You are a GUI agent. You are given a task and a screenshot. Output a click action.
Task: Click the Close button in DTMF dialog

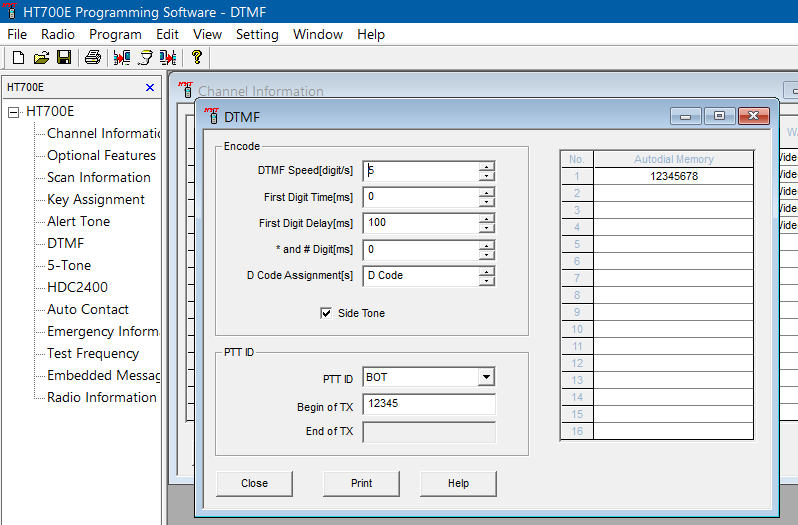pos(254,483)
